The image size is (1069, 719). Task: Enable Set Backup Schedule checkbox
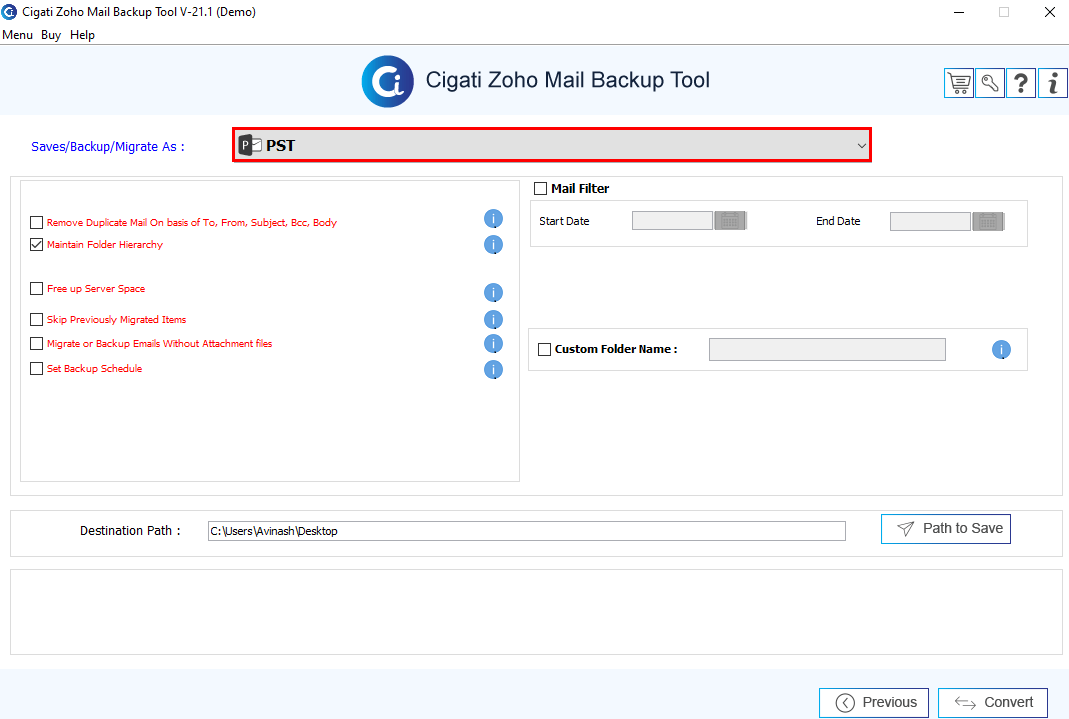click(37, 368)
